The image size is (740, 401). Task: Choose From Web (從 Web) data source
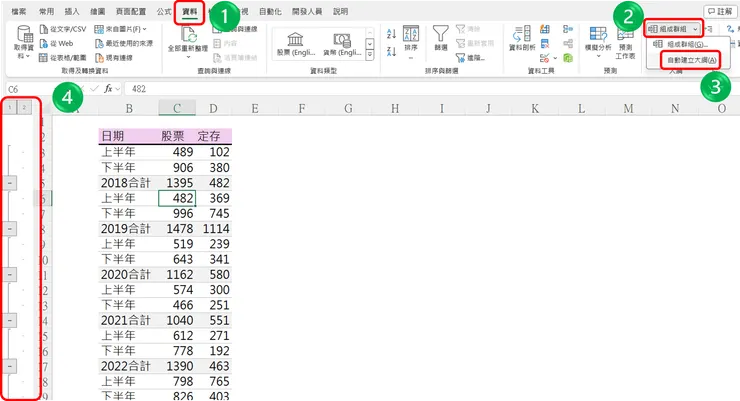pos(56,43)
